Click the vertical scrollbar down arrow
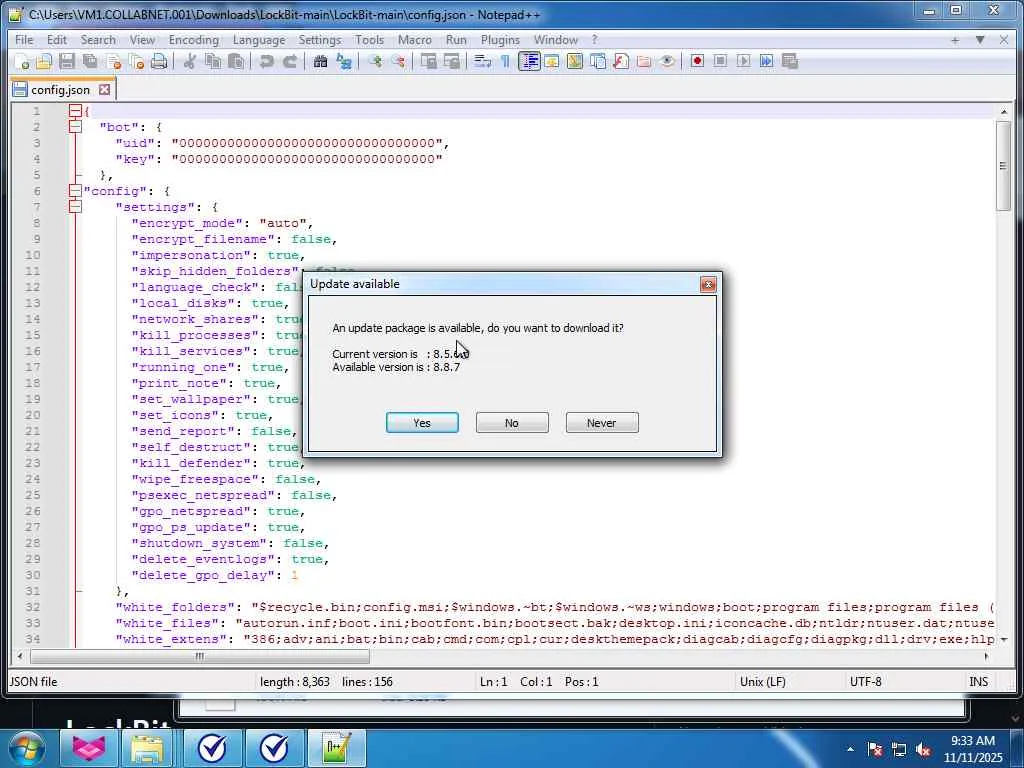Screen dimensions: 1024x768 tap(1004, 639)
